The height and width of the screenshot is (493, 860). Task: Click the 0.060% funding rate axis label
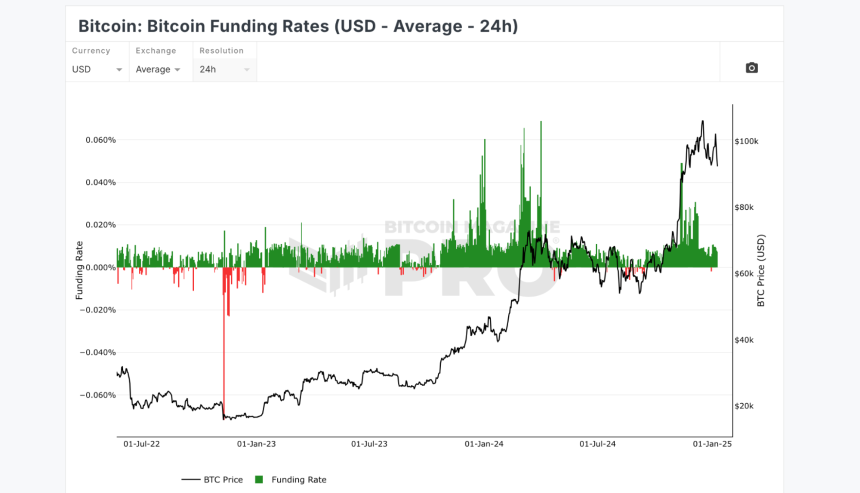tap(100, 140)
